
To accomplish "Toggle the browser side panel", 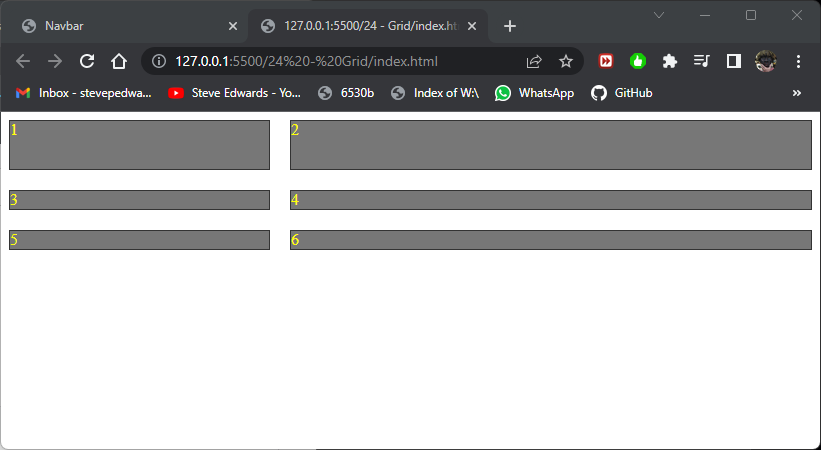I will tap(734, 61).
